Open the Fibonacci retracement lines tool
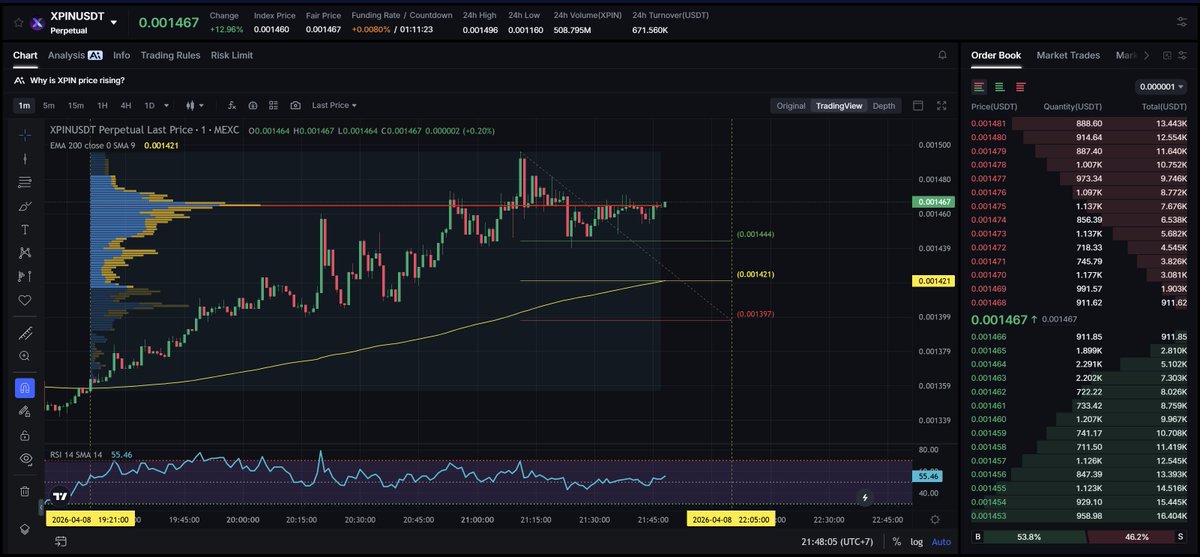1200x557 pixels. click(x=25, y=182)
